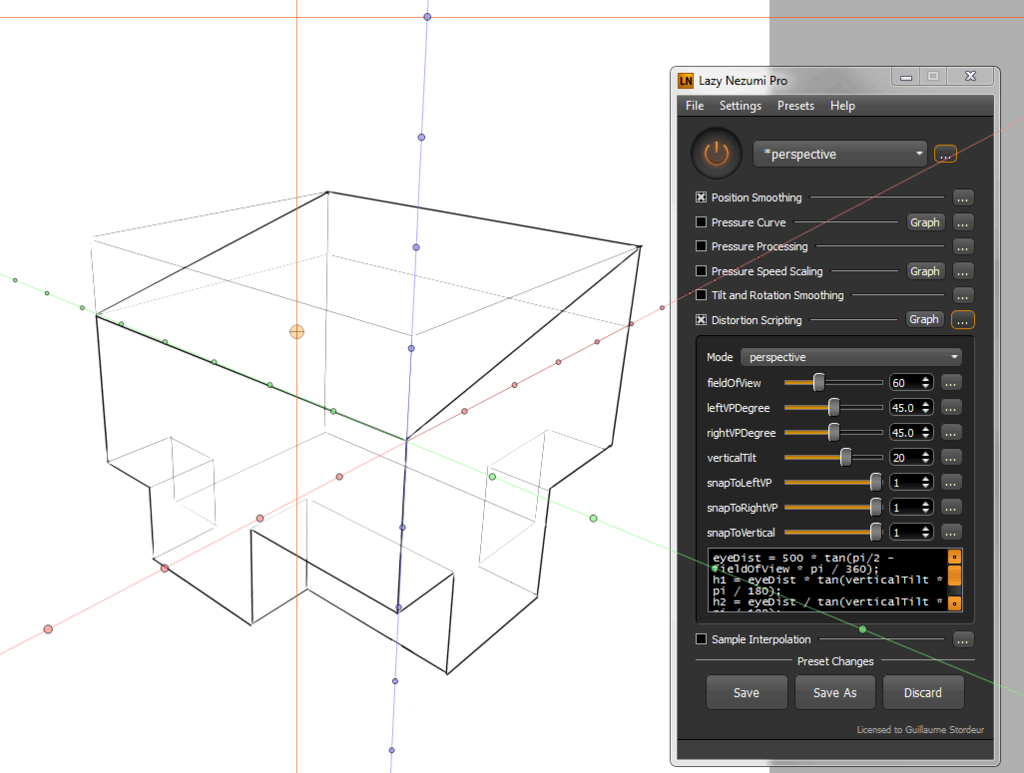Click leftVPDegree value stepper arrows
Screen dimensions: 1024x773
tap(926, 407)
